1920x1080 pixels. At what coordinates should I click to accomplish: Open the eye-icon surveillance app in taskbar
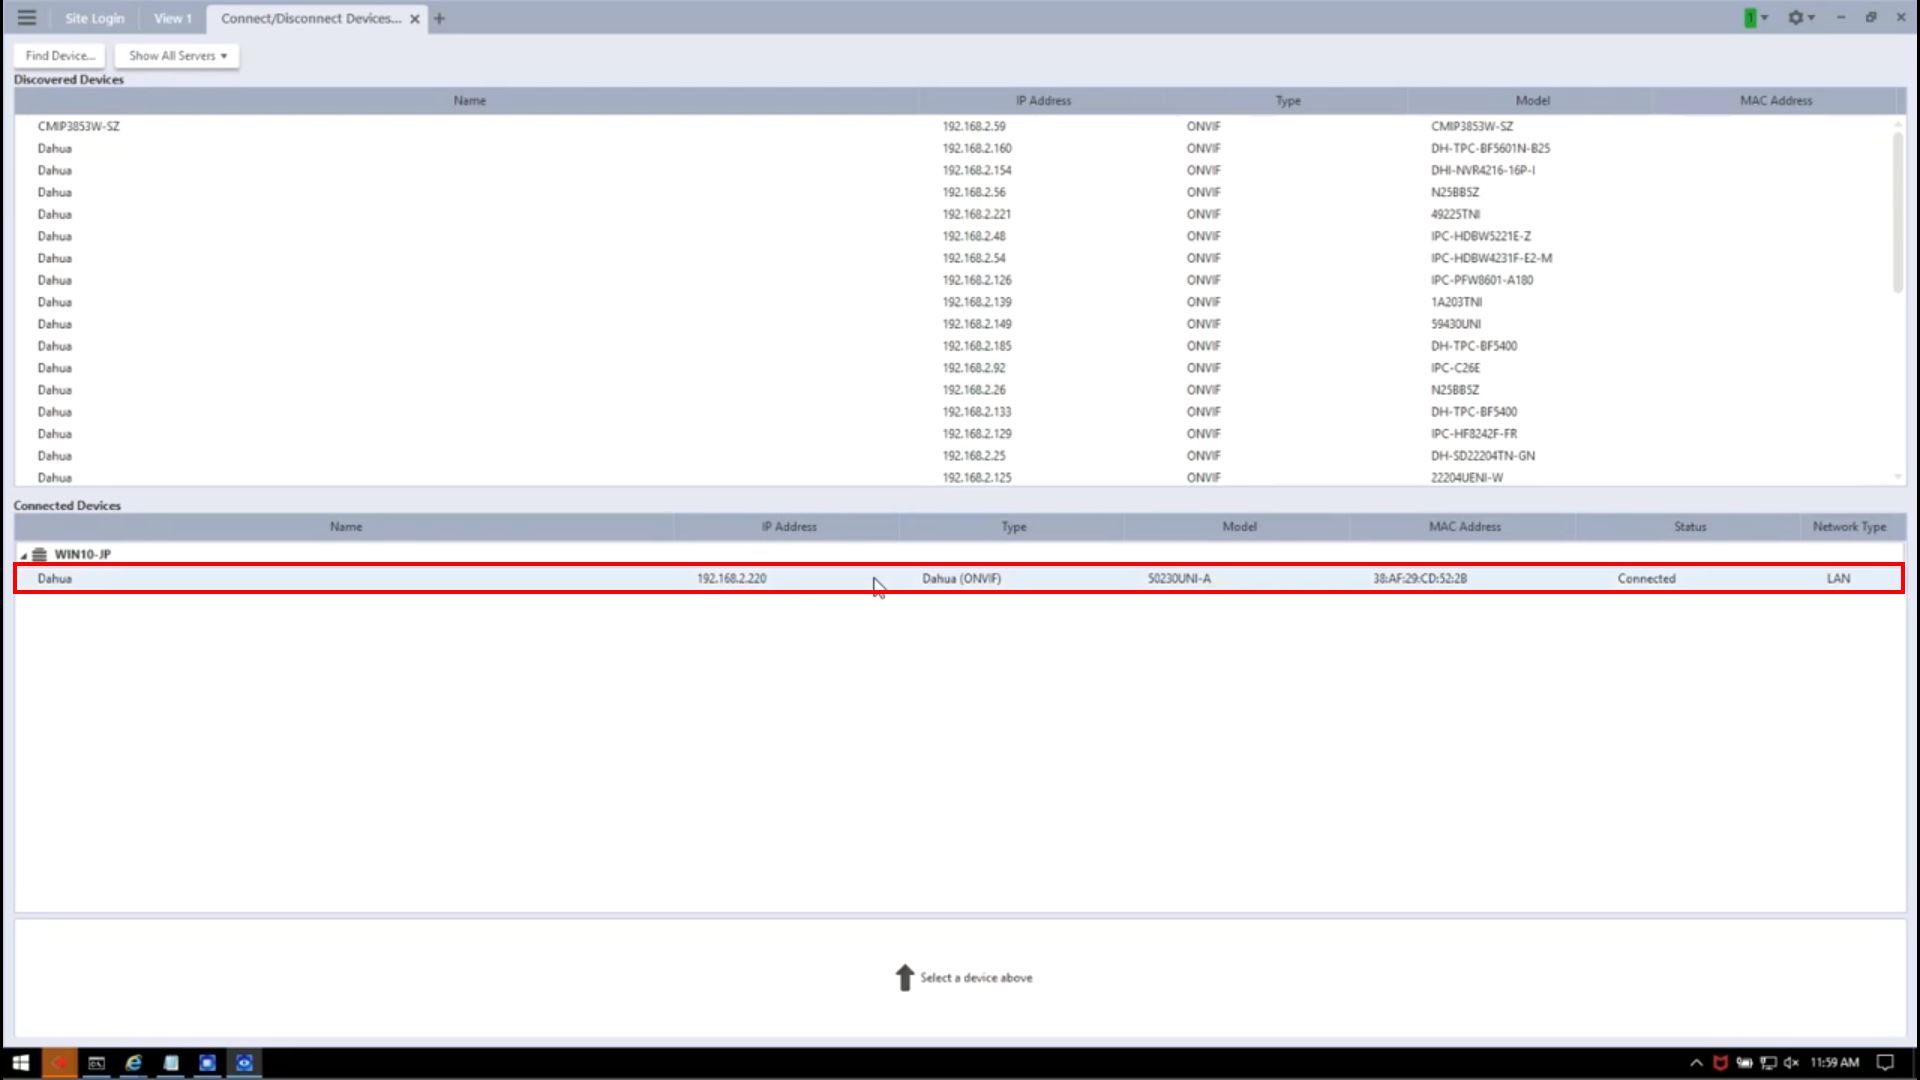pyautogui.click(x=244, y=1063)
